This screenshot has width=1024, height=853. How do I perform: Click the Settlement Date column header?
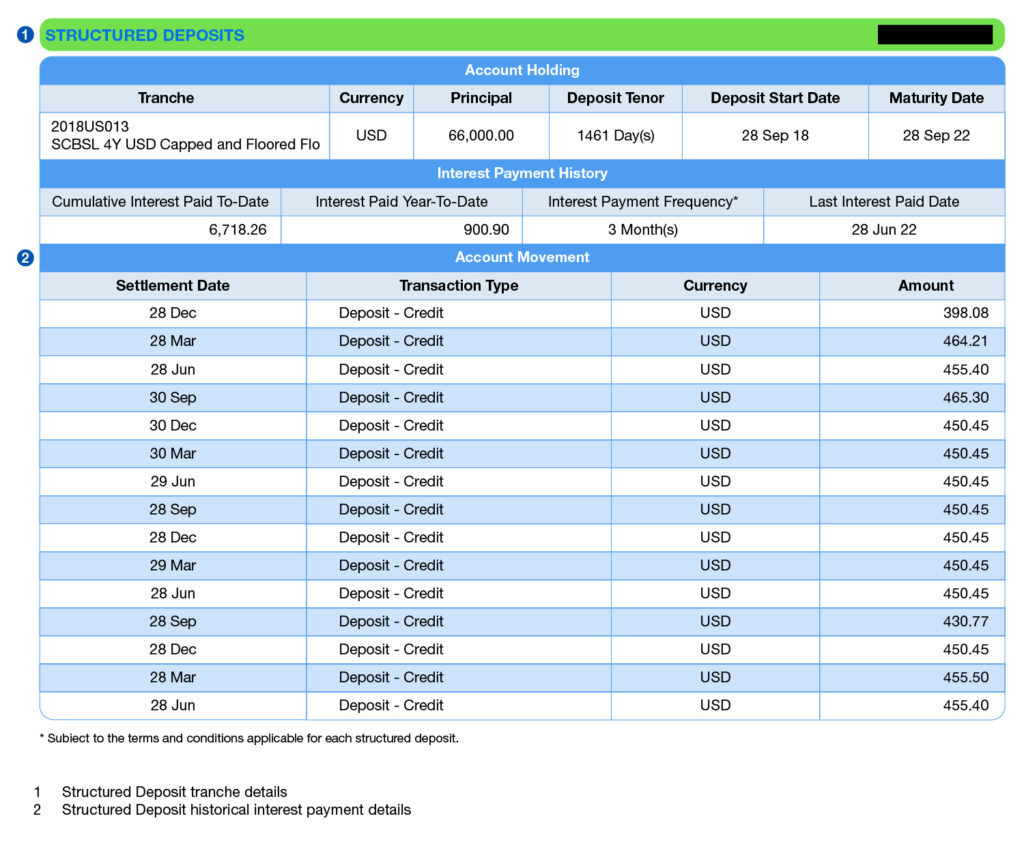172,285
